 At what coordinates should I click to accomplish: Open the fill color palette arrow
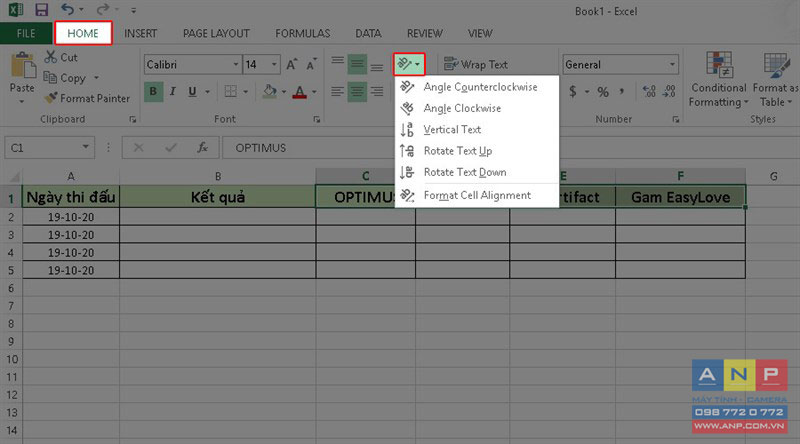[x=284, y=92]
